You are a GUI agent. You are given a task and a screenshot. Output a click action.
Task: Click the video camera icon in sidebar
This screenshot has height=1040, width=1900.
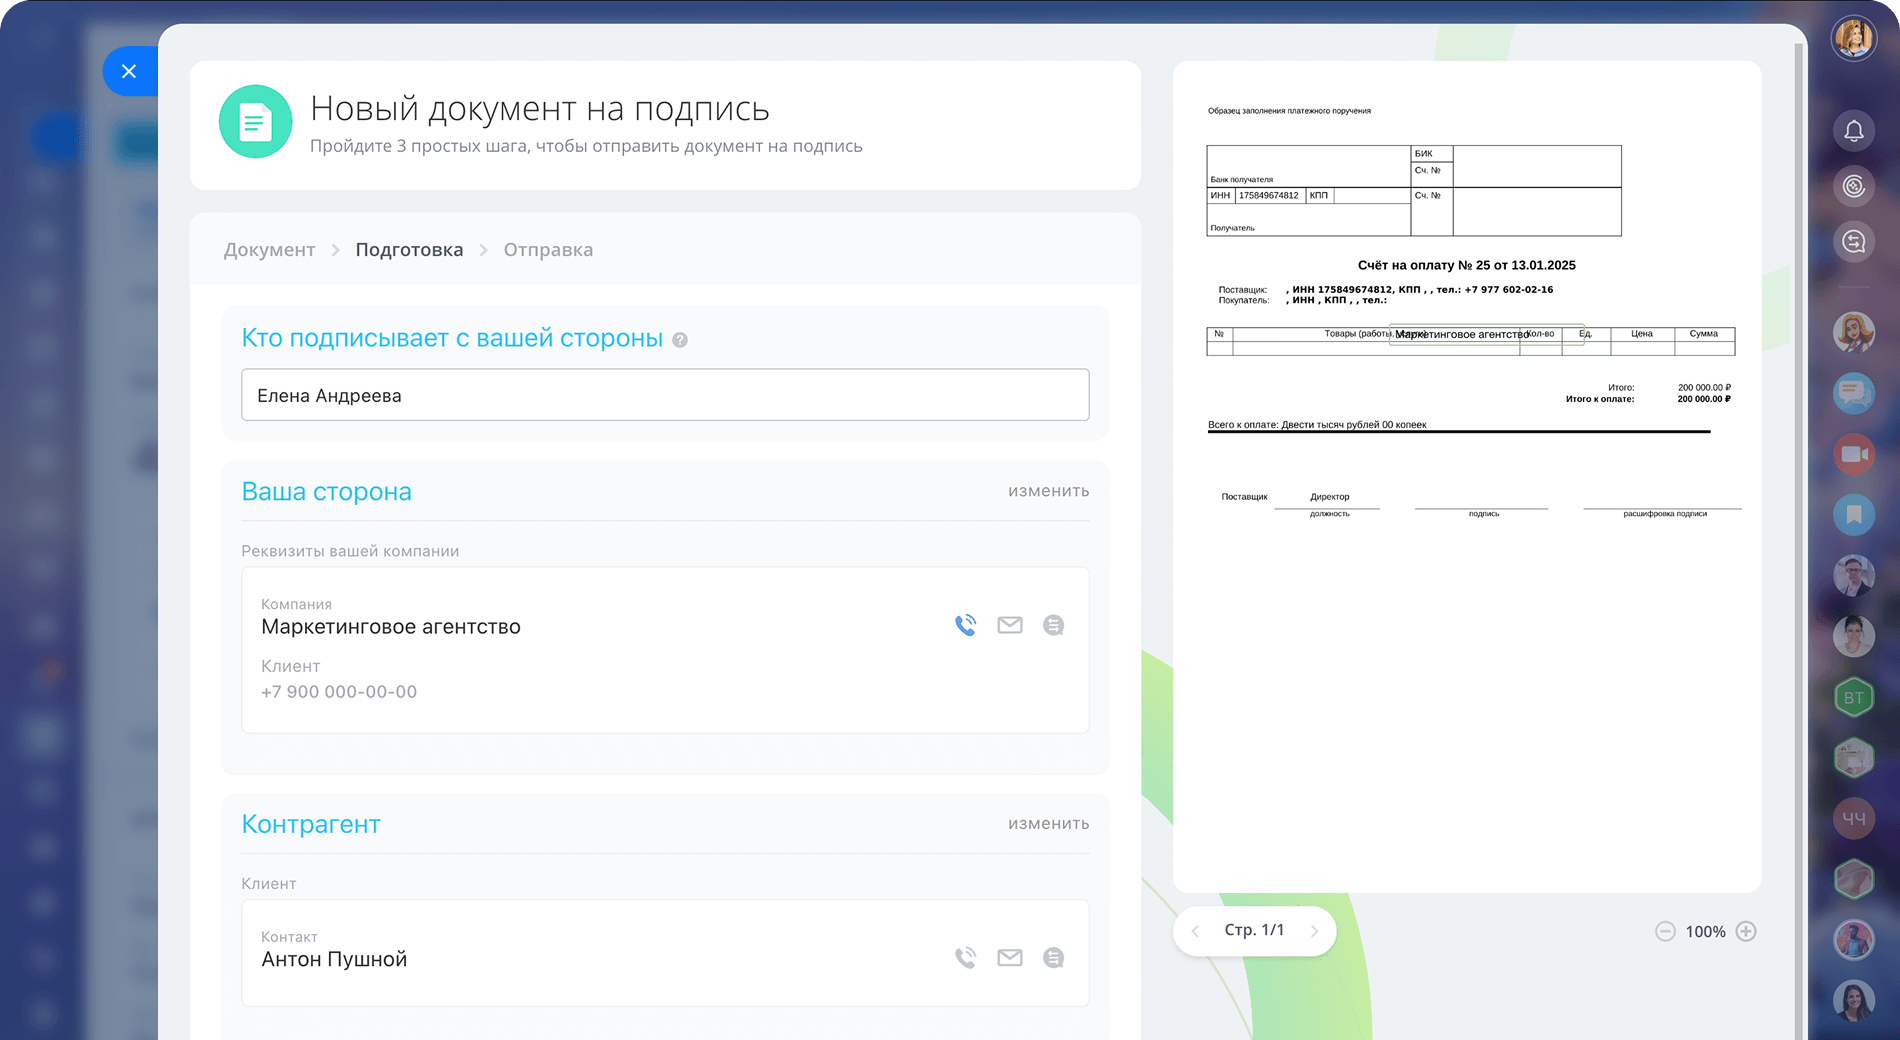1853,454
